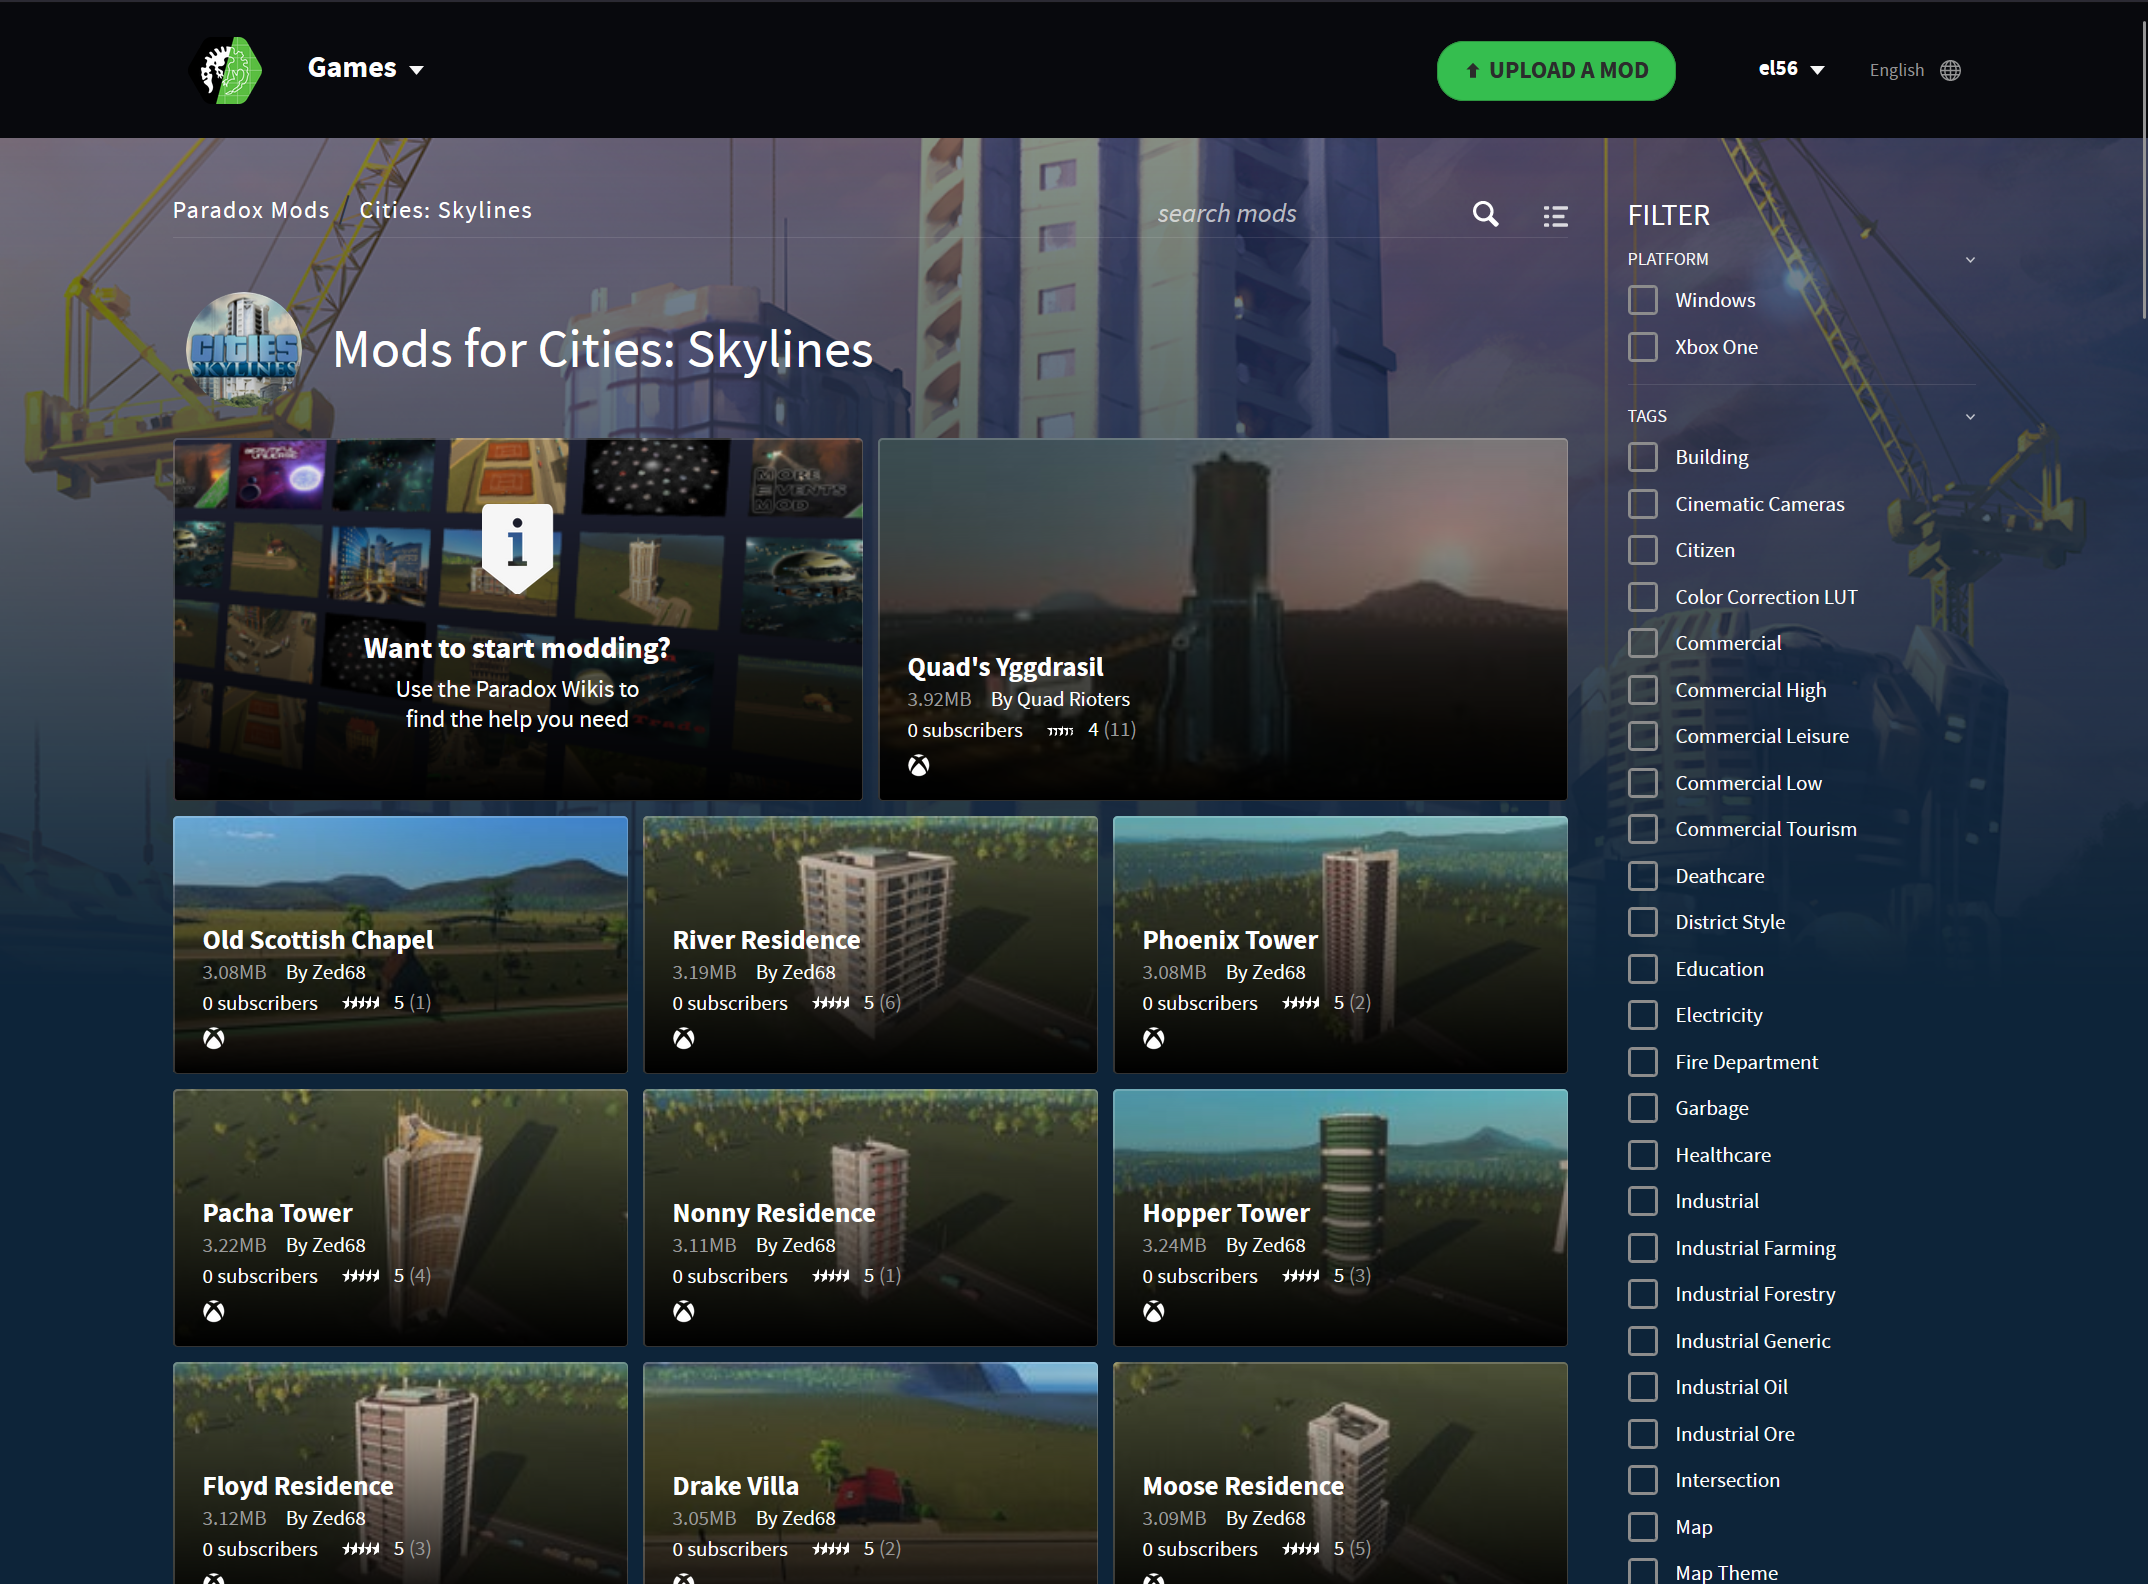
Task: Check the Commercial tag filter
Action: coord(1643,643)
